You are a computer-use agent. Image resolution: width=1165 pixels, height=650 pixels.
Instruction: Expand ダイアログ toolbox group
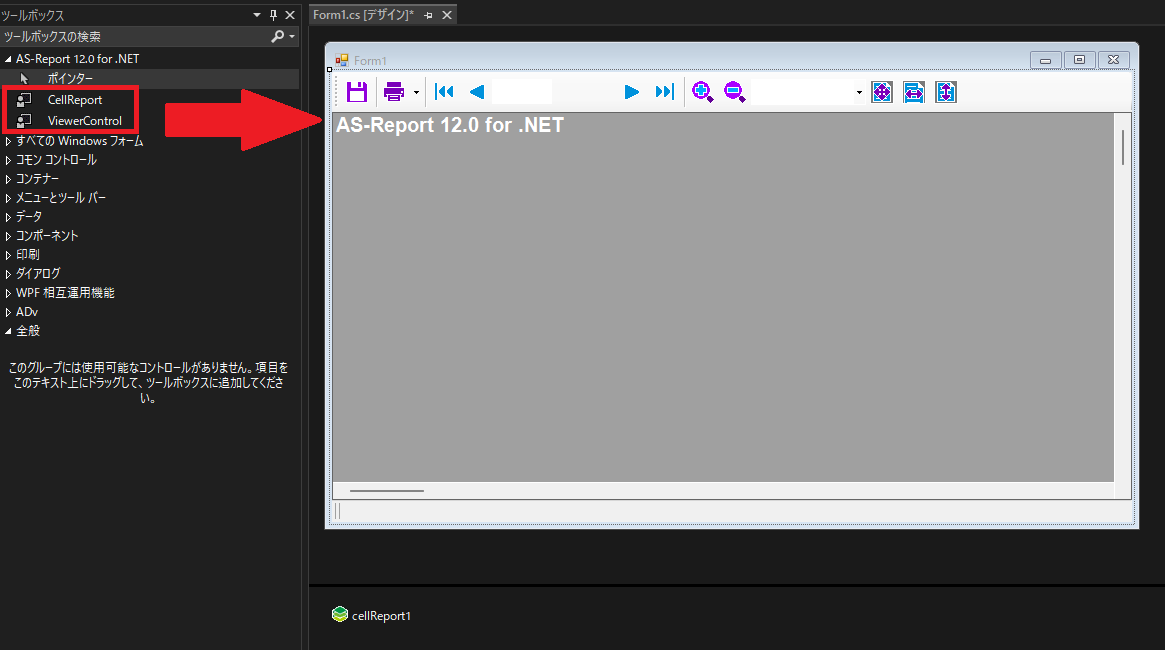8,273
